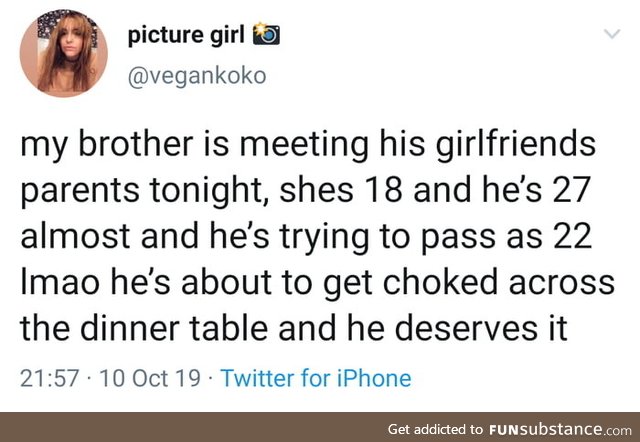The height and width of the screenshot is (442, 640).
Task: Open the picture girl display name
Action: [186, 35]
